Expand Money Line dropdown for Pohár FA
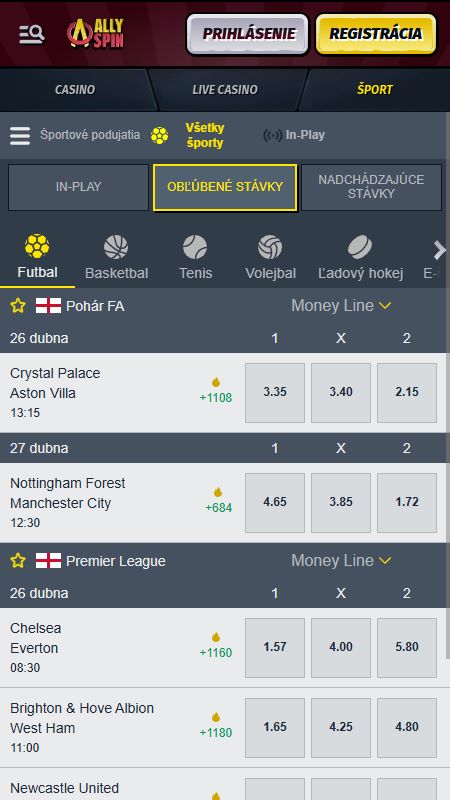Screen dimensions: 450x800 pyautogui.click(x=341, y=306)
